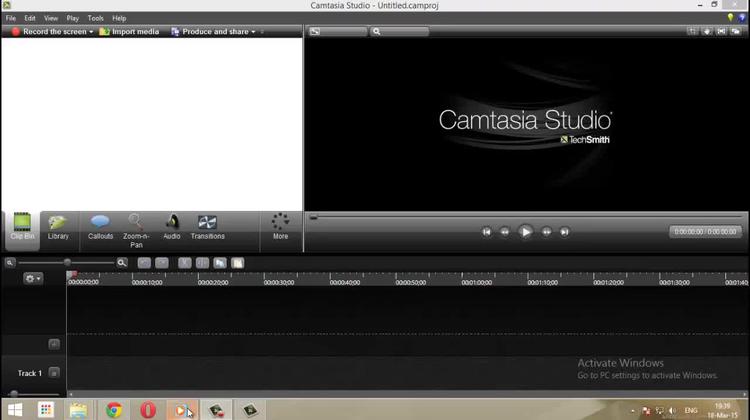This screenshot has width=750, height=420.
Task: Click the Split button on timeline toolbar
Action: (x=202, y=263)
